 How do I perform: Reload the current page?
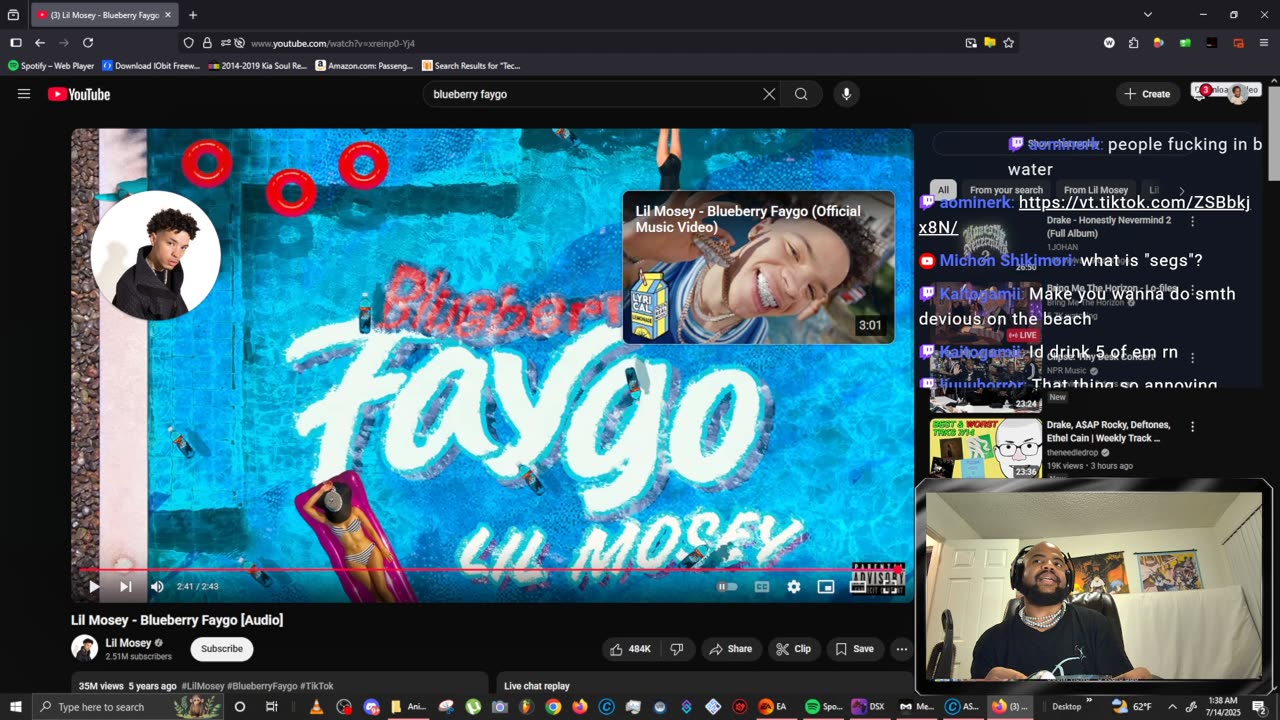[88, 43]
